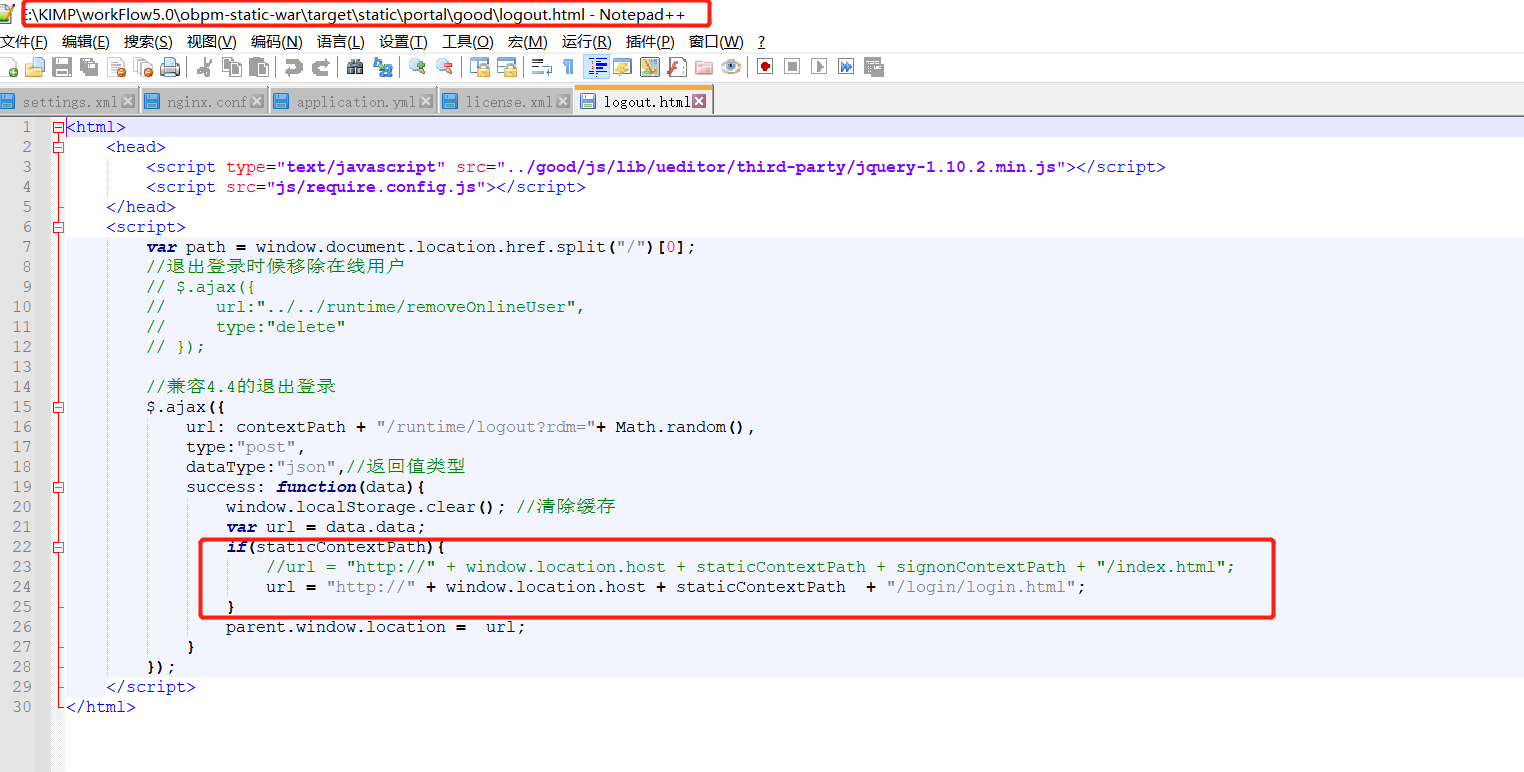This screenshot has width=1524, height=772.
Task: Collapse the html block fold marker on line 1
Action: 58,127
